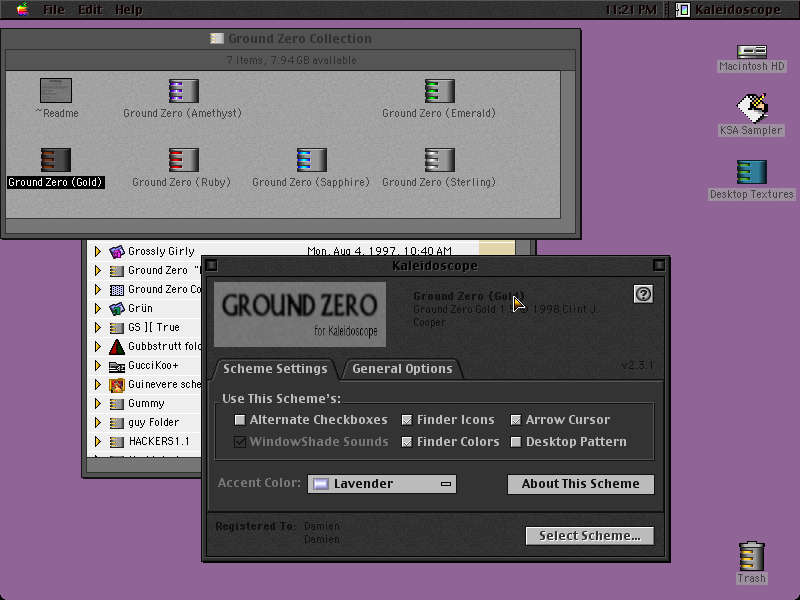Select the "Grossly Girly" name in the list
This screenshot has width=800, height=600.
[x=161, y=251]
